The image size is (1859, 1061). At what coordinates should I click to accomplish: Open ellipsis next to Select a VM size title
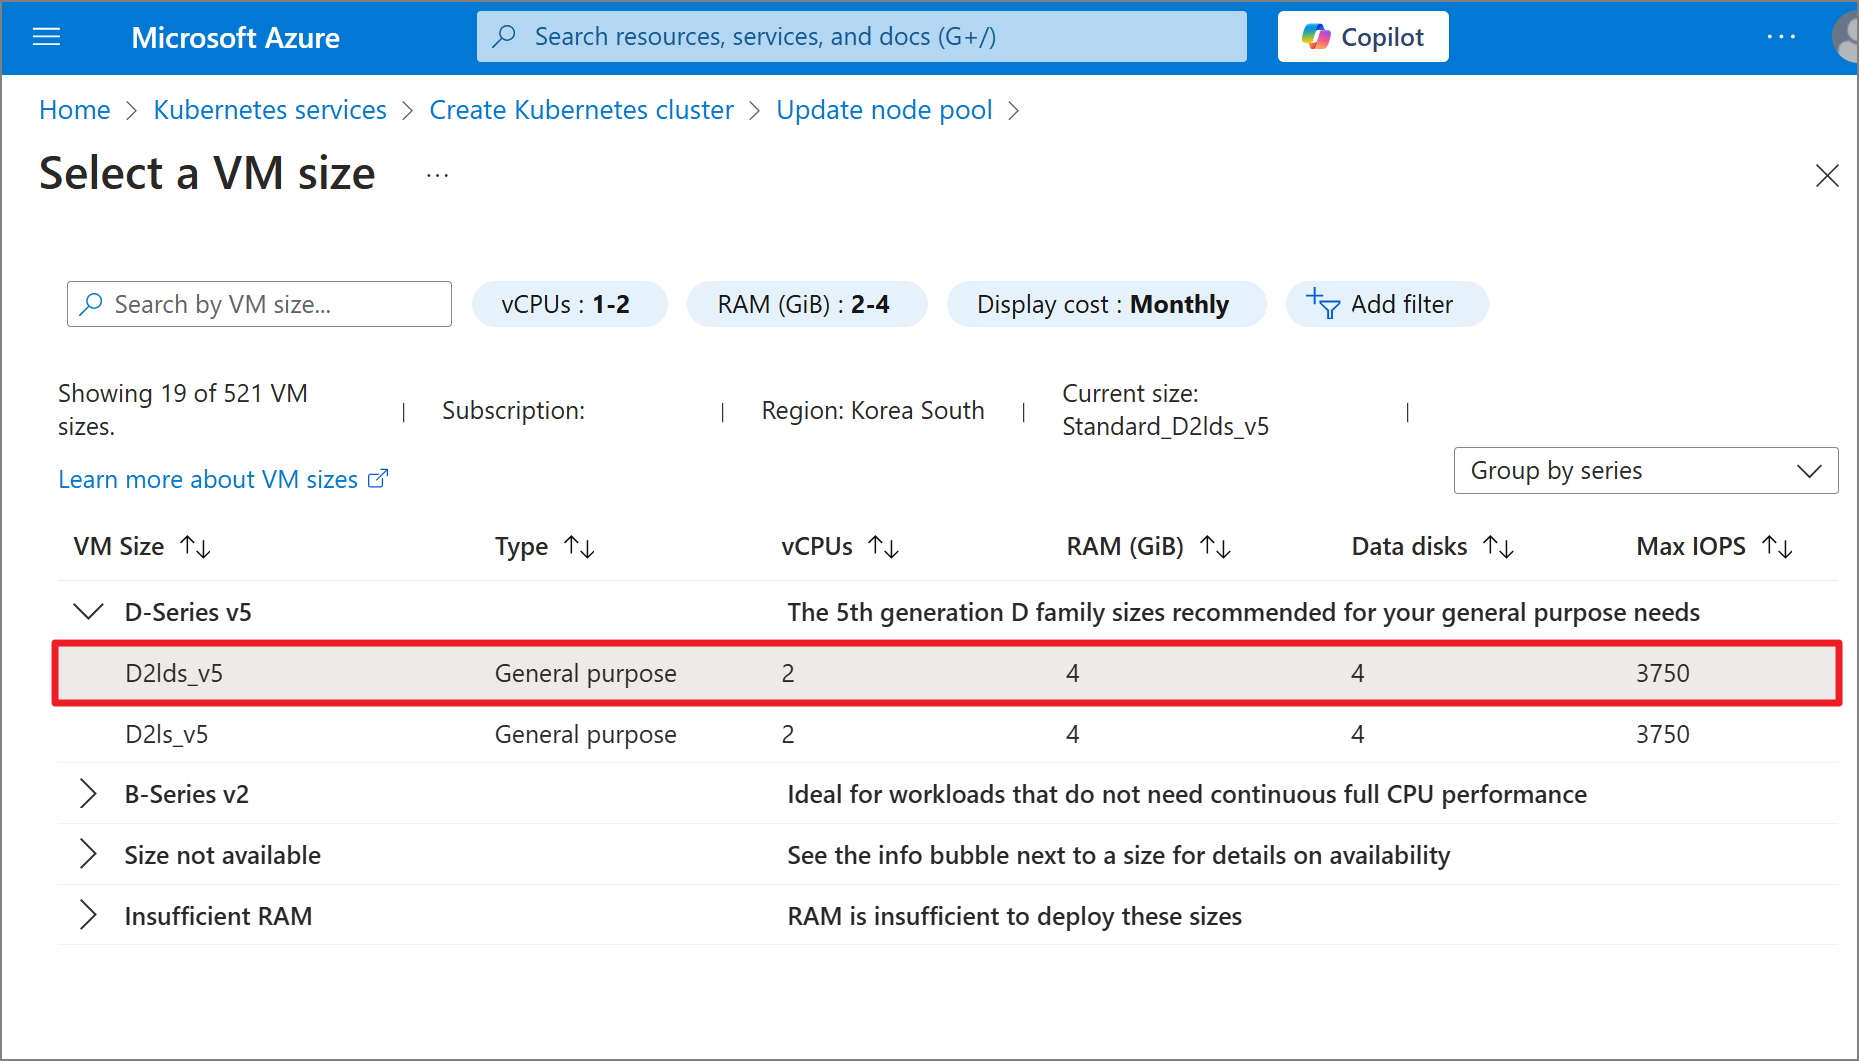(x=437, y=175)
